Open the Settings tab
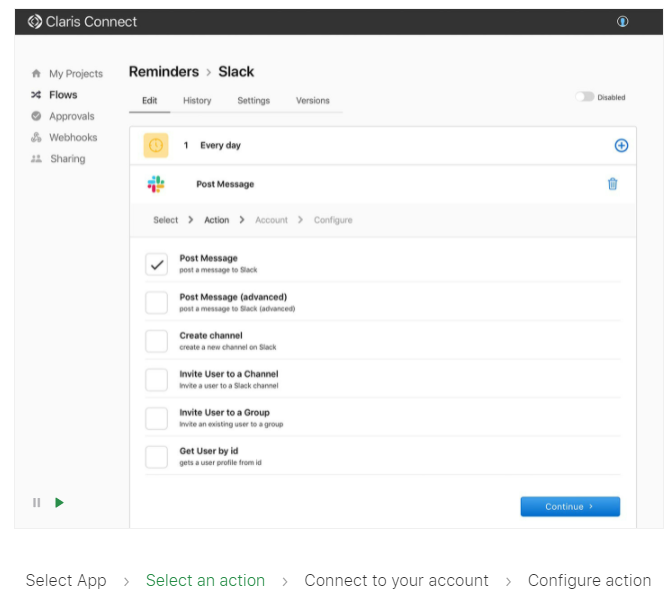Screen dimensions: 667x602 (253, 101)
